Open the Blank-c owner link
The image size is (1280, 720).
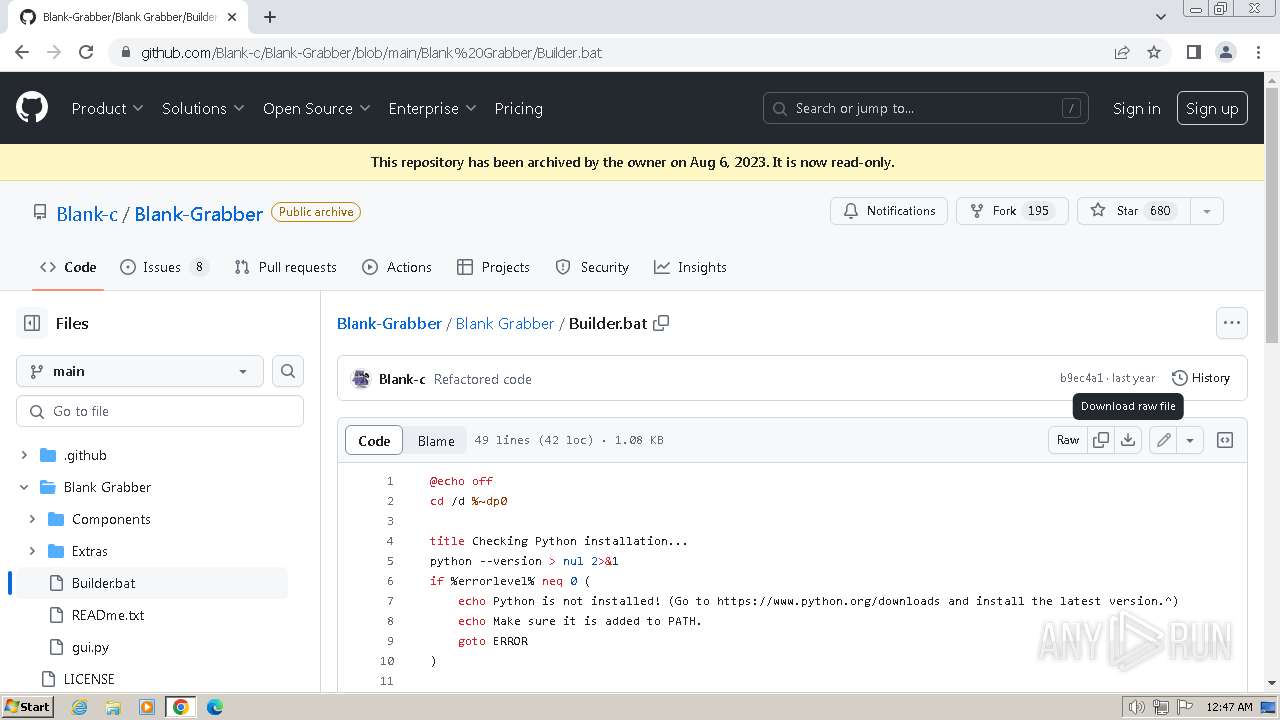pos(87,213)
